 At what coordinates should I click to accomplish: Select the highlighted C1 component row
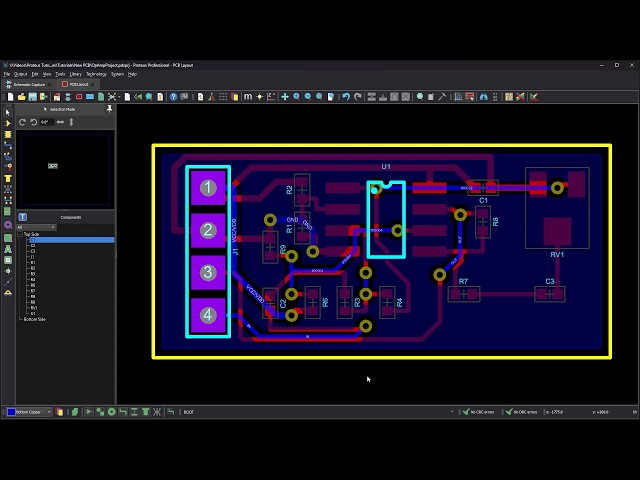click(70, 240)
